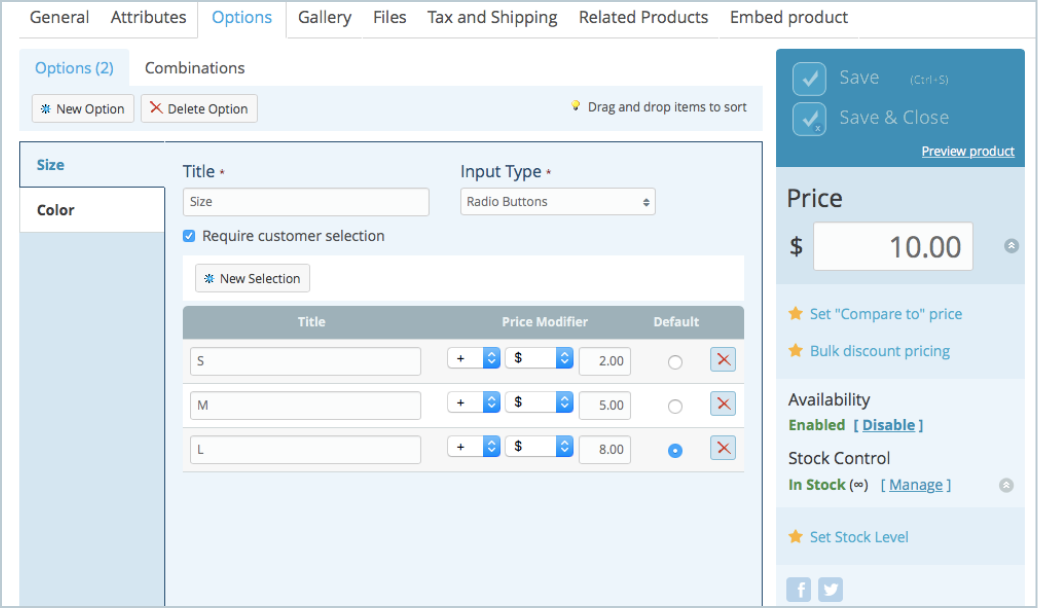Open the Input Type Radio Buttons dropdown
This screenshot has height=608, width=1038.
pyautogui.click(x=558, y=202)
